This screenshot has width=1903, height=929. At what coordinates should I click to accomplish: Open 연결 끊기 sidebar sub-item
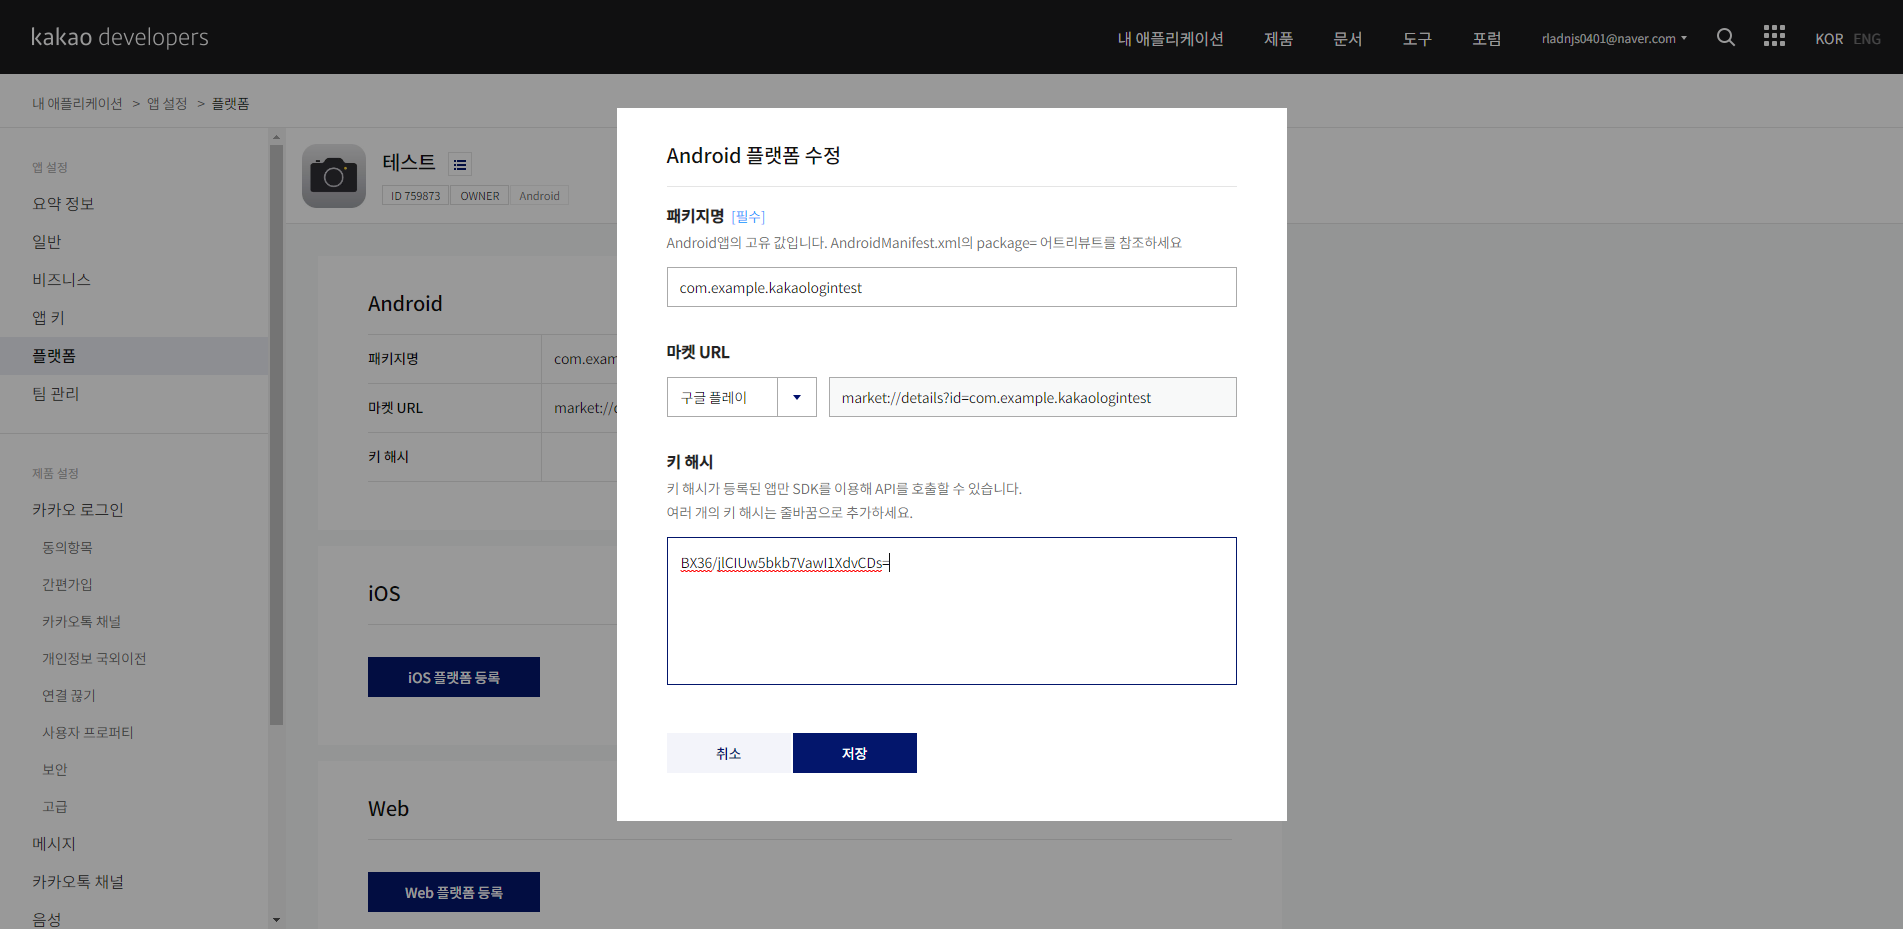pyautogui.click(x=69, y=696)
